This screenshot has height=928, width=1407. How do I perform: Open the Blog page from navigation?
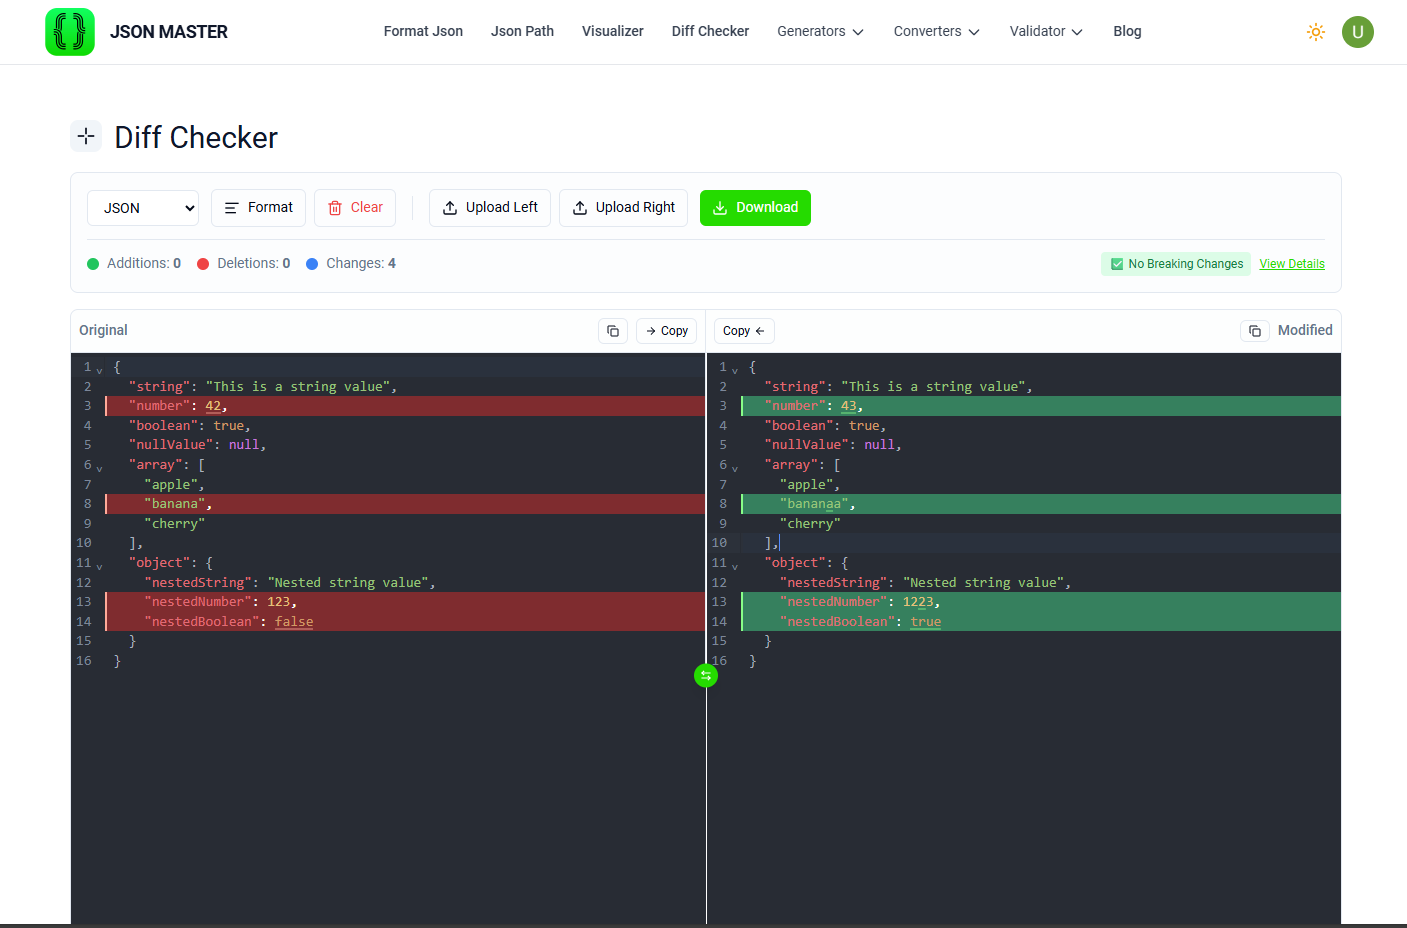[1127, 31]
